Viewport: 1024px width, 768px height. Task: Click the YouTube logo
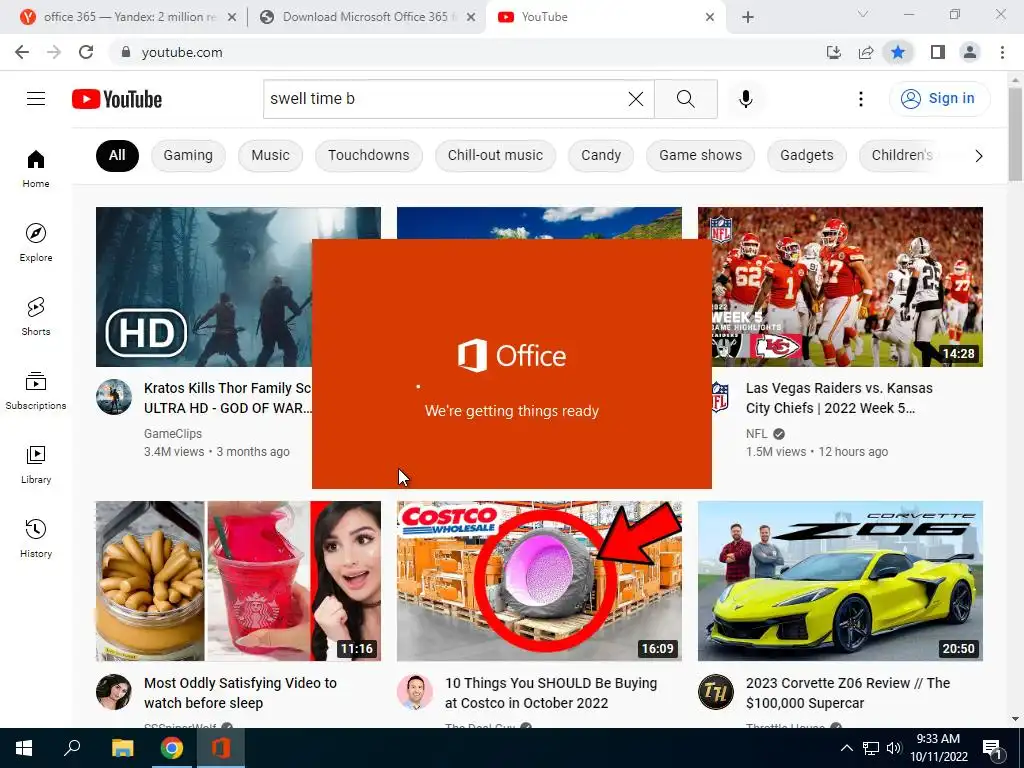point(117,99)
